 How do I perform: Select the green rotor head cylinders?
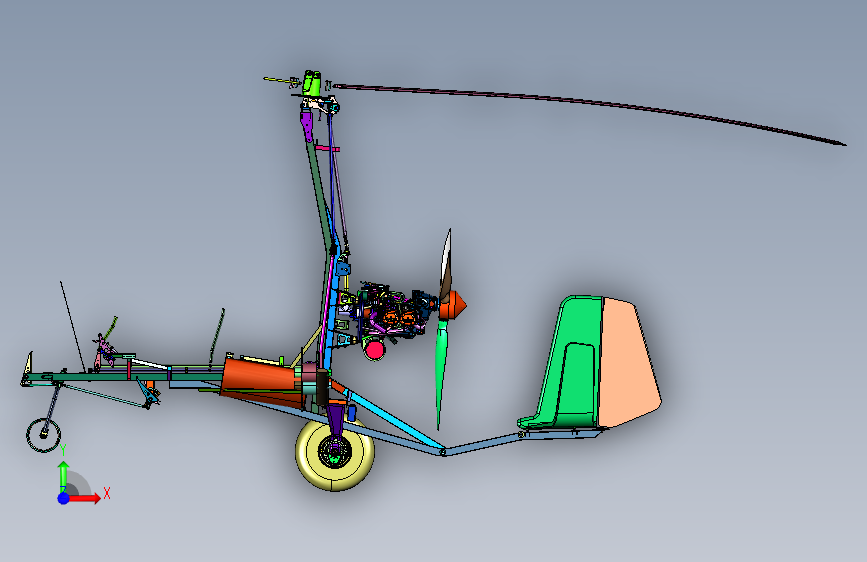click(312, 82)
